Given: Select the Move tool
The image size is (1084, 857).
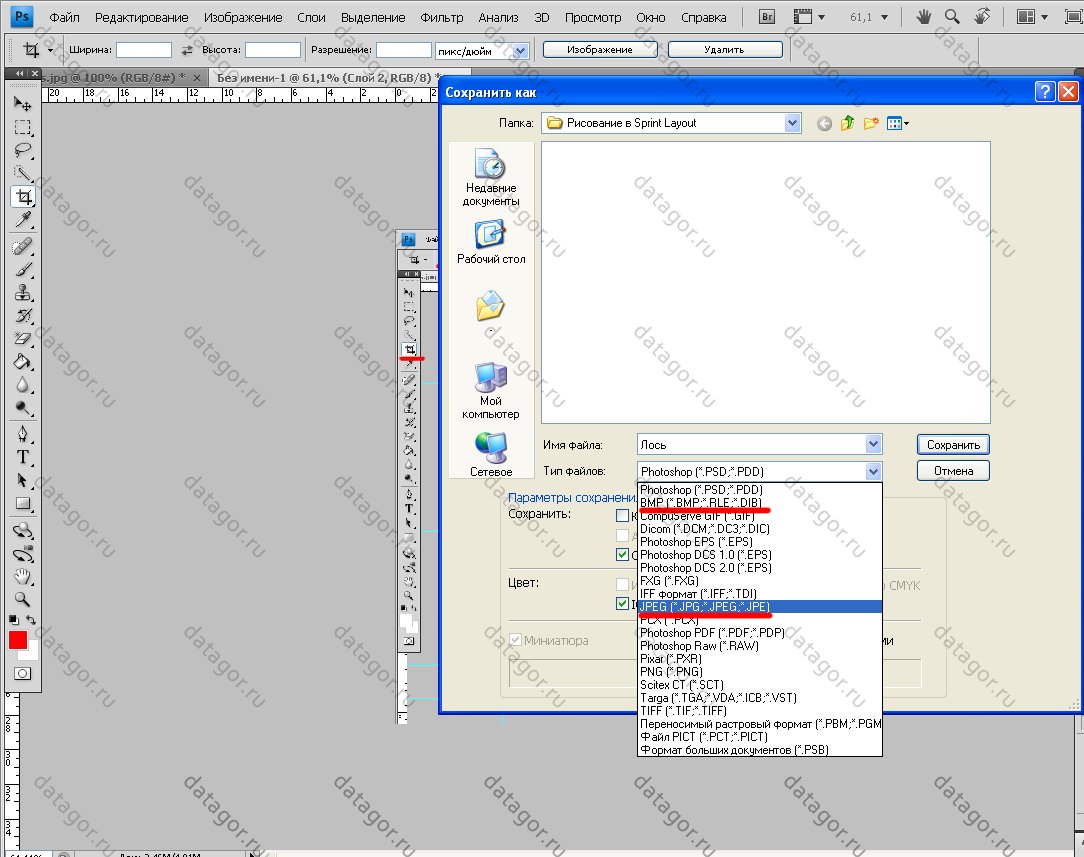Looking at the screenshot, I should coord(23,104).
